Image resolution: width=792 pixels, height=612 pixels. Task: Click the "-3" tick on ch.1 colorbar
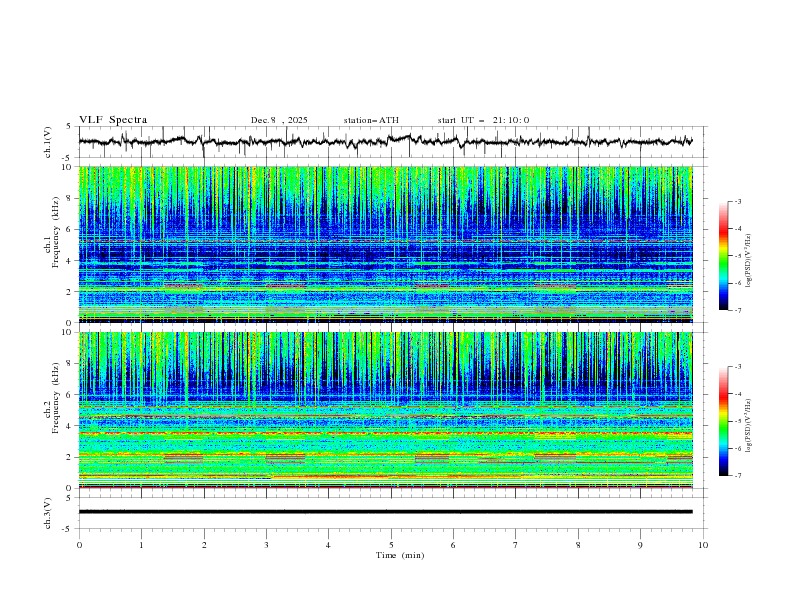coord(737,201)
